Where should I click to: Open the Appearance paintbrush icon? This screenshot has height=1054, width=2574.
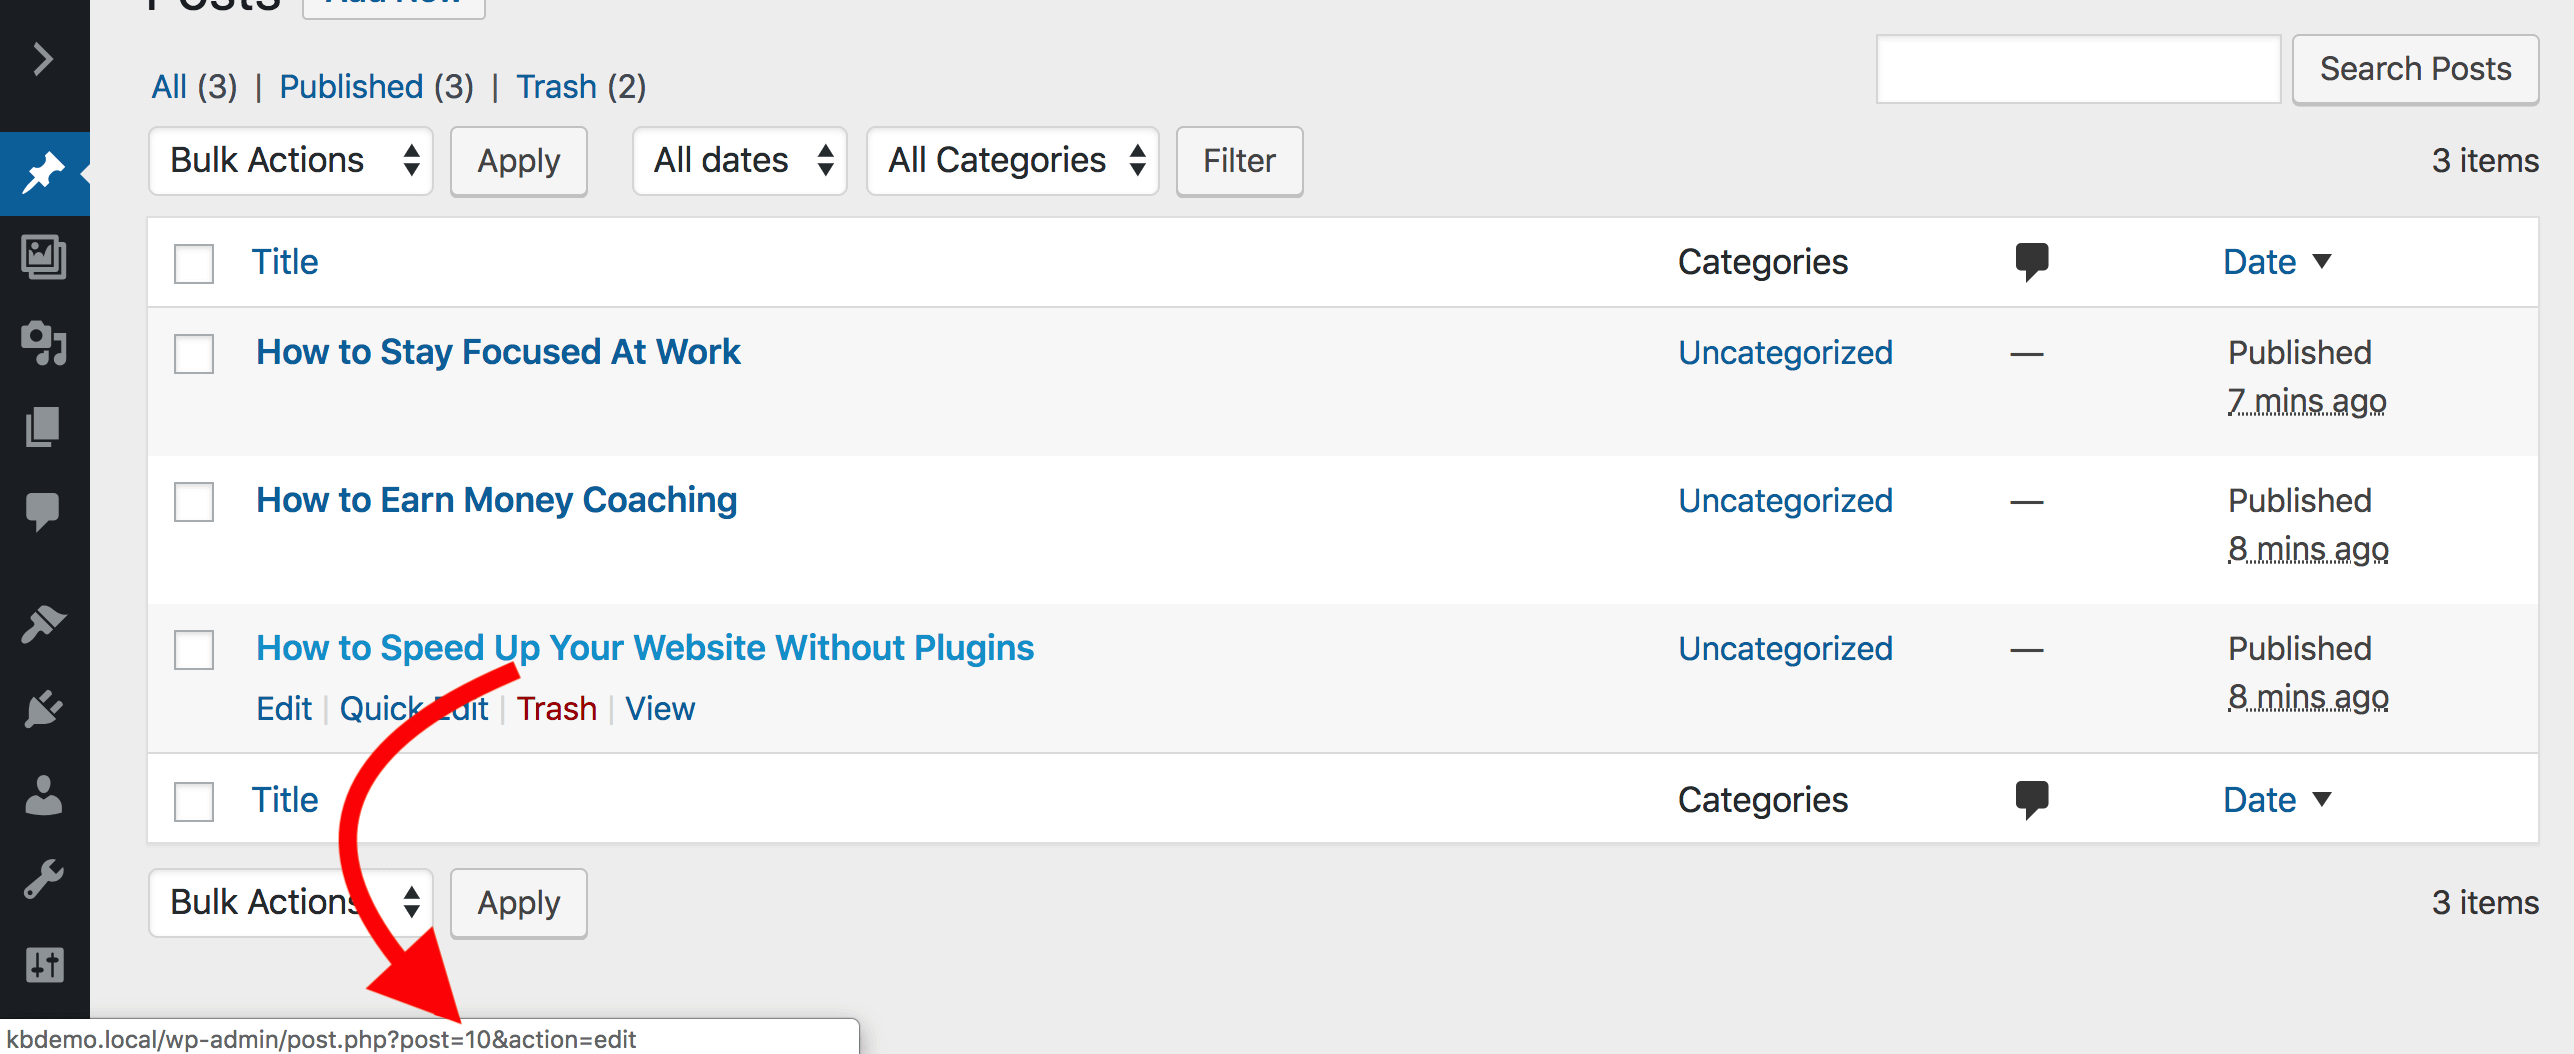point(44,622)
